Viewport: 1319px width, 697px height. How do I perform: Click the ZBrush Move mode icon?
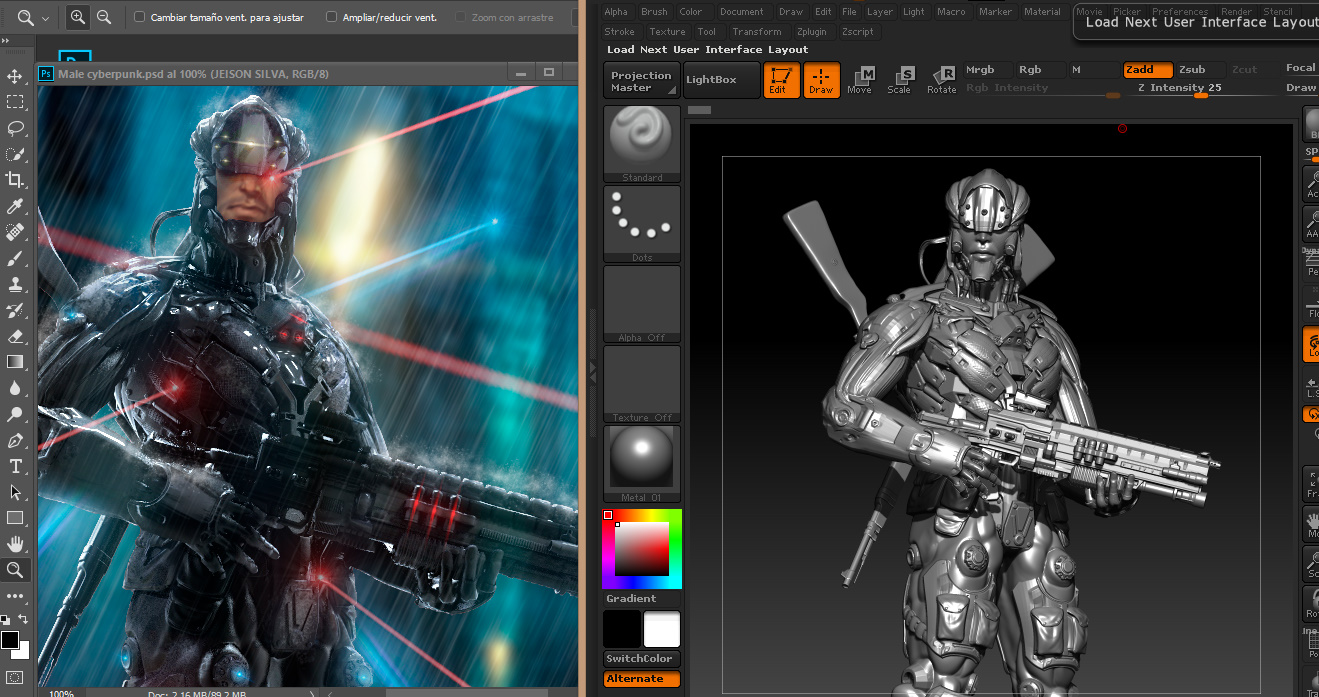click(860, 79)
